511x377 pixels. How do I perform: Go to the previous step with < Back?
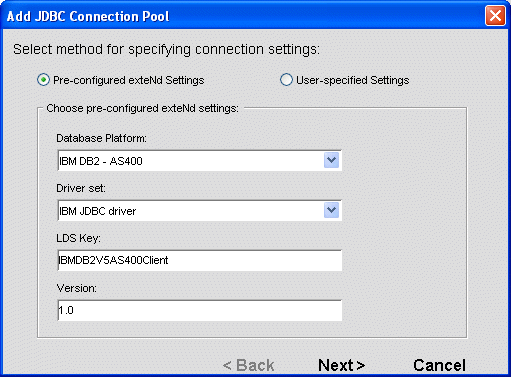click(249, 365)
